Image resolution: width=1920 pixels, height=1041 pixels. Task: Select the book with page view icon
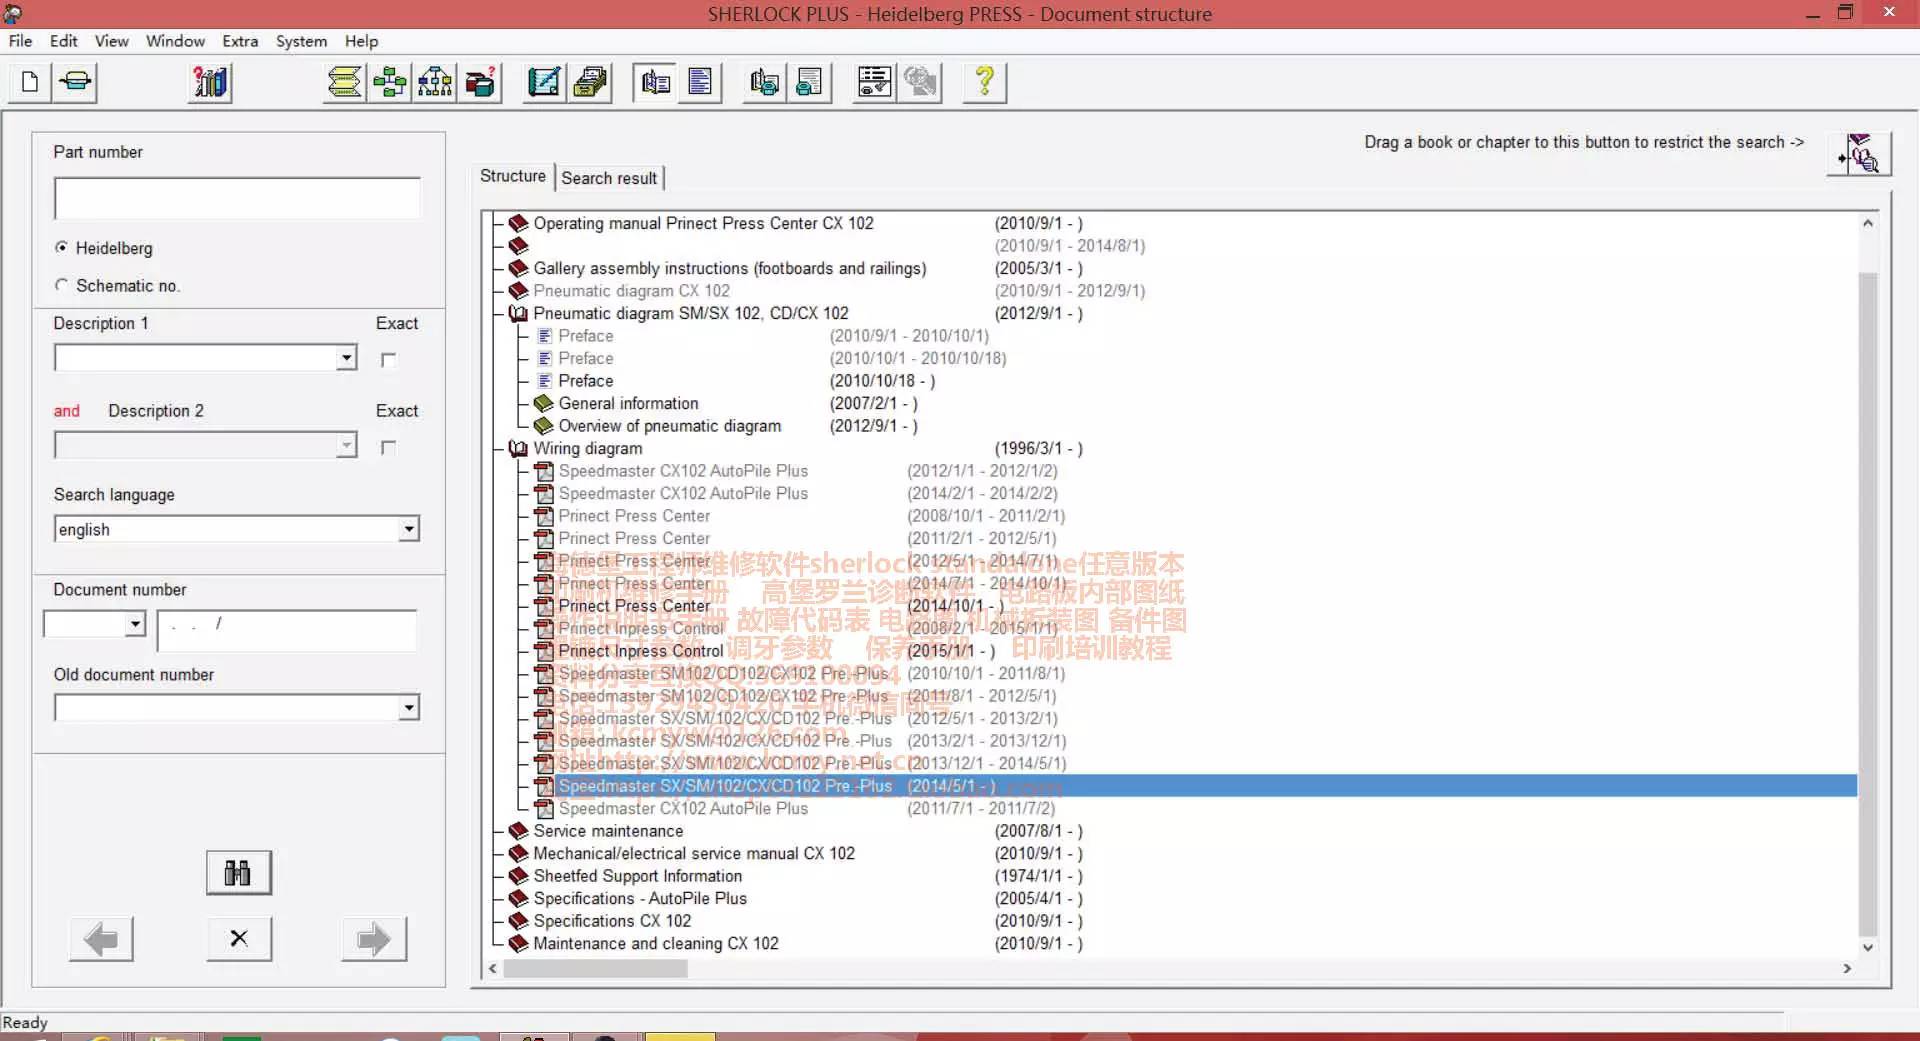coord(655,82)
